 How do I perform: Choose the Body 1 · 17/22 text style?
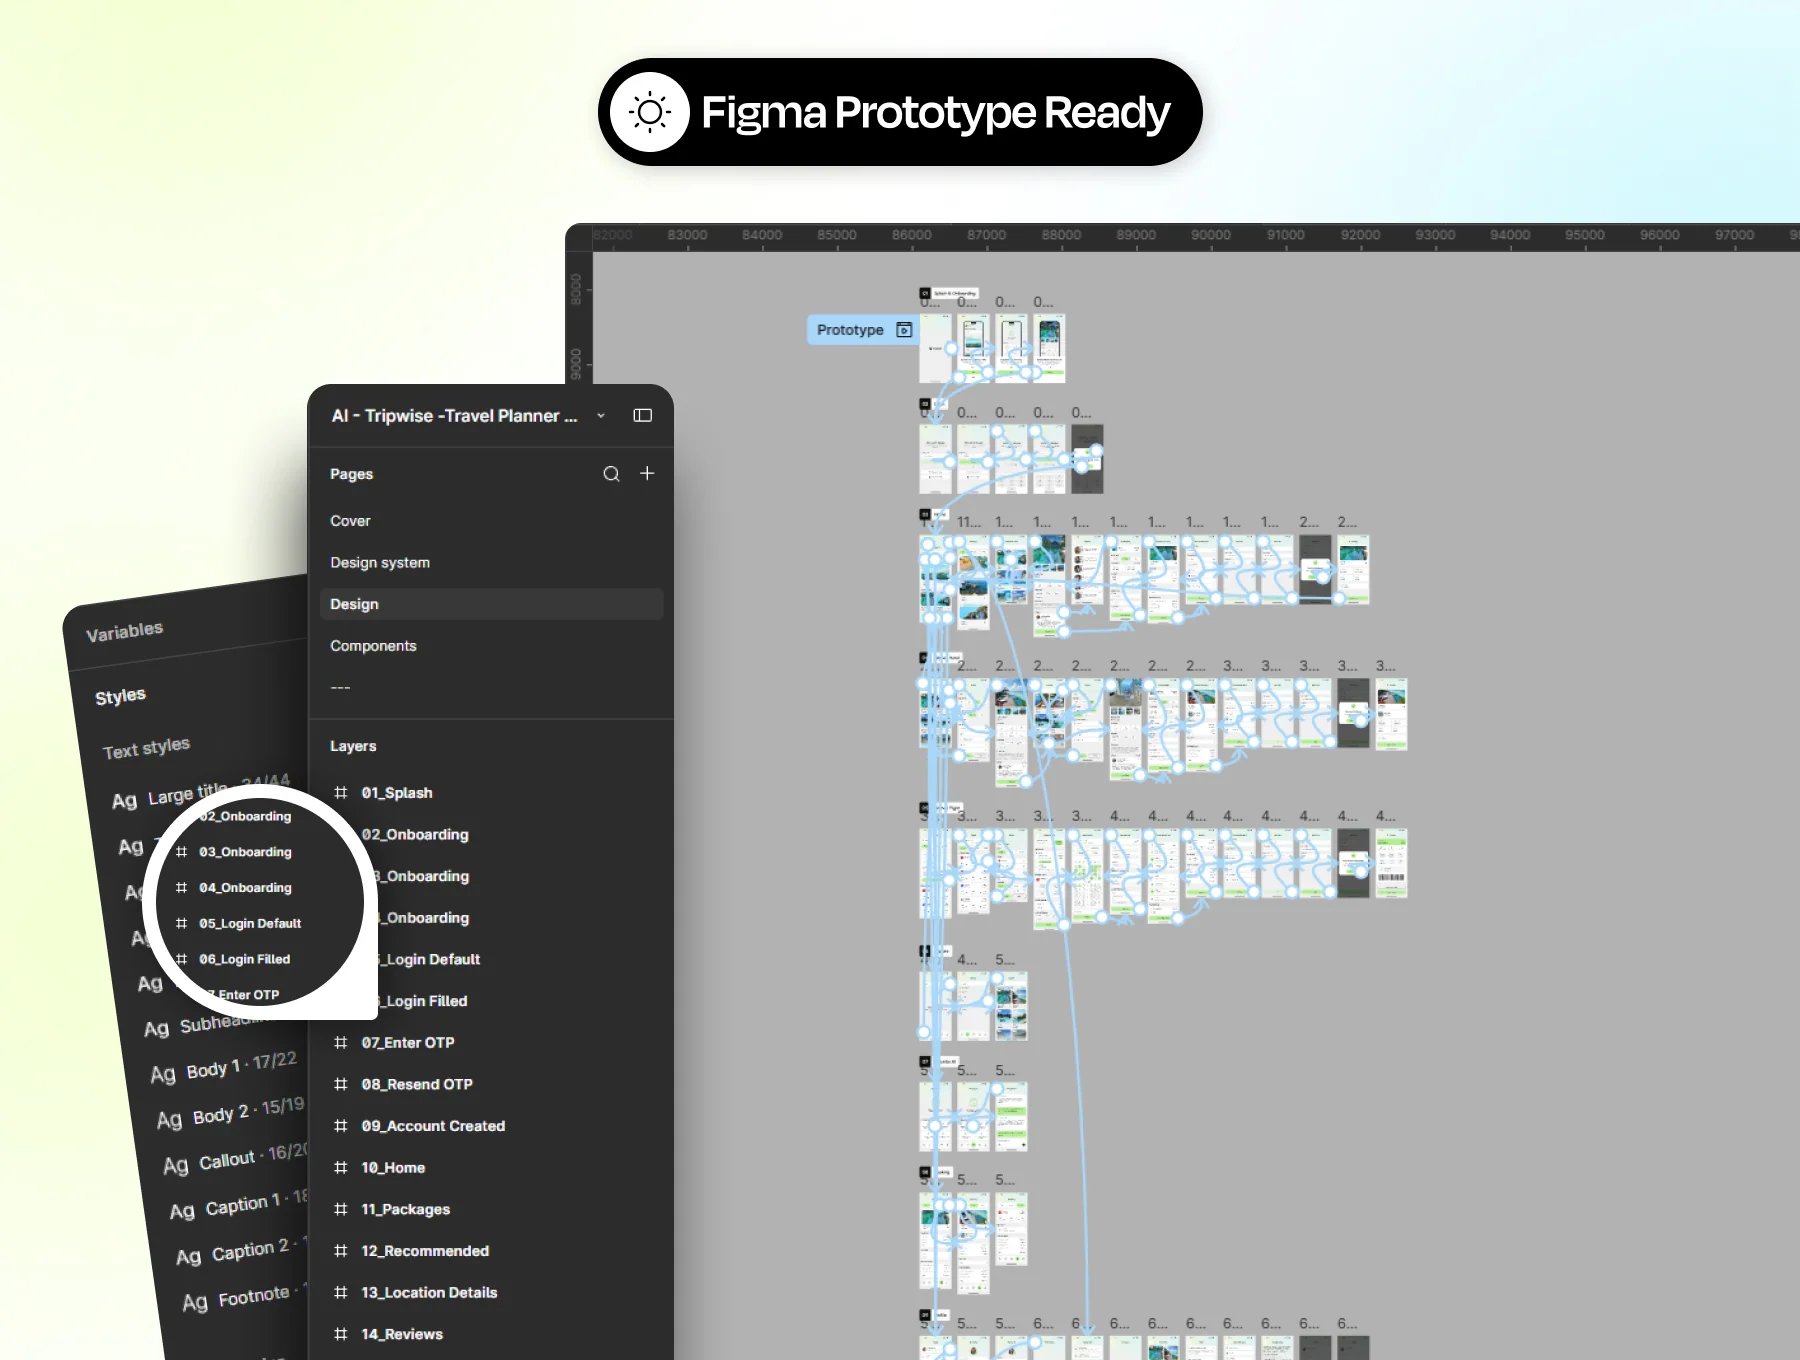click(241, 1065)
